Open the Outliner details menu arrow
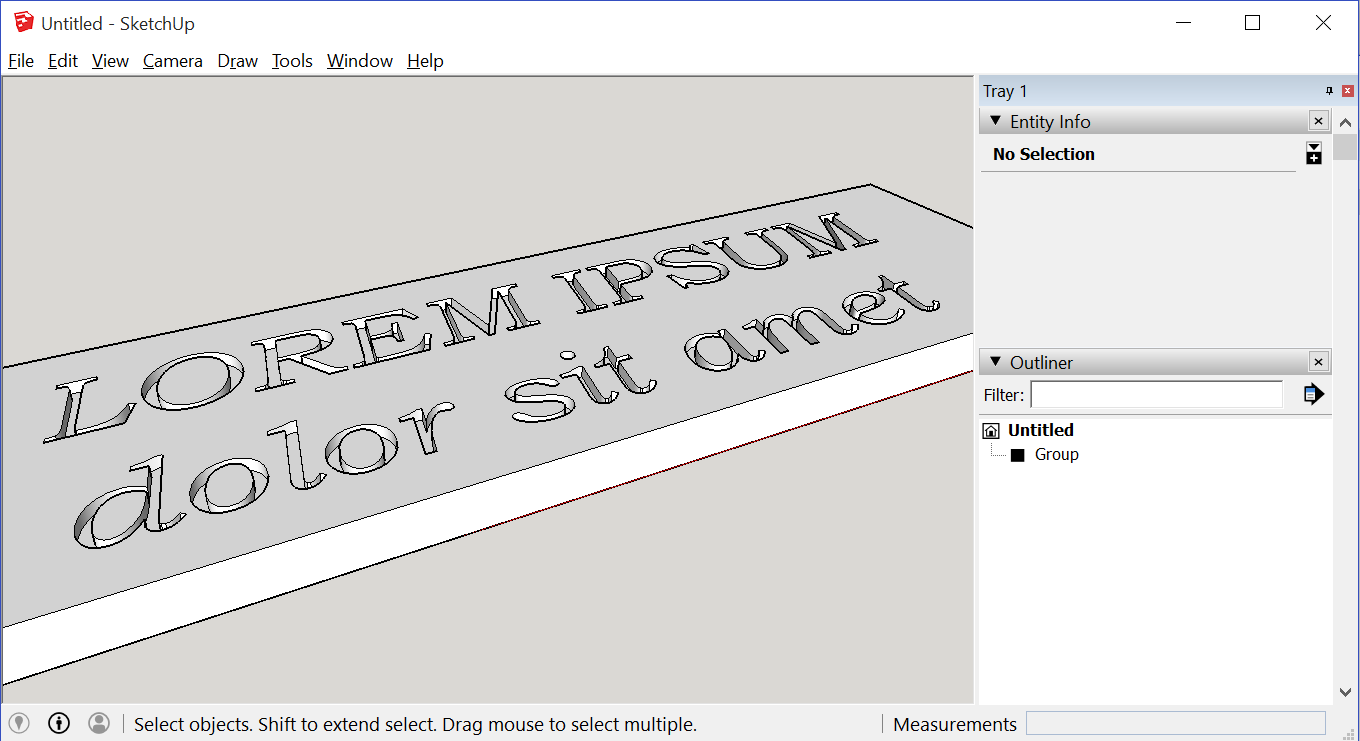Image resolution: width=1360 pixels, height=741 pixels. 1314,394
